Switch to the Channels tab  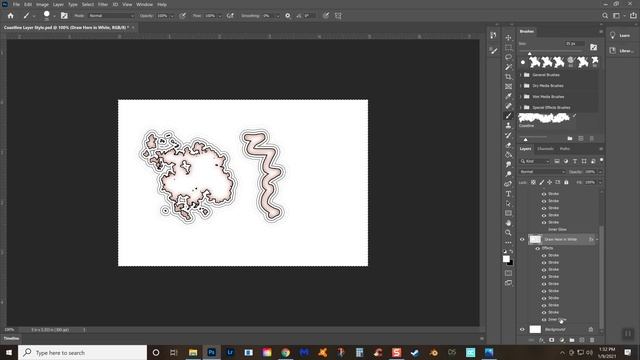545,149
